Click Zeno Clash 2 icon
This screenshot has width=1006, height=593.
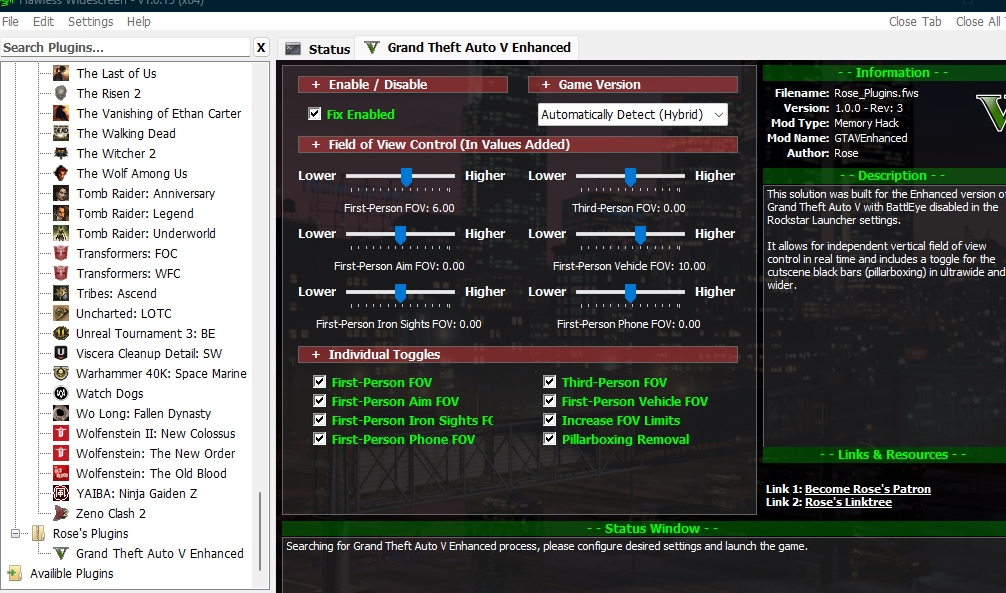point(61,513)
